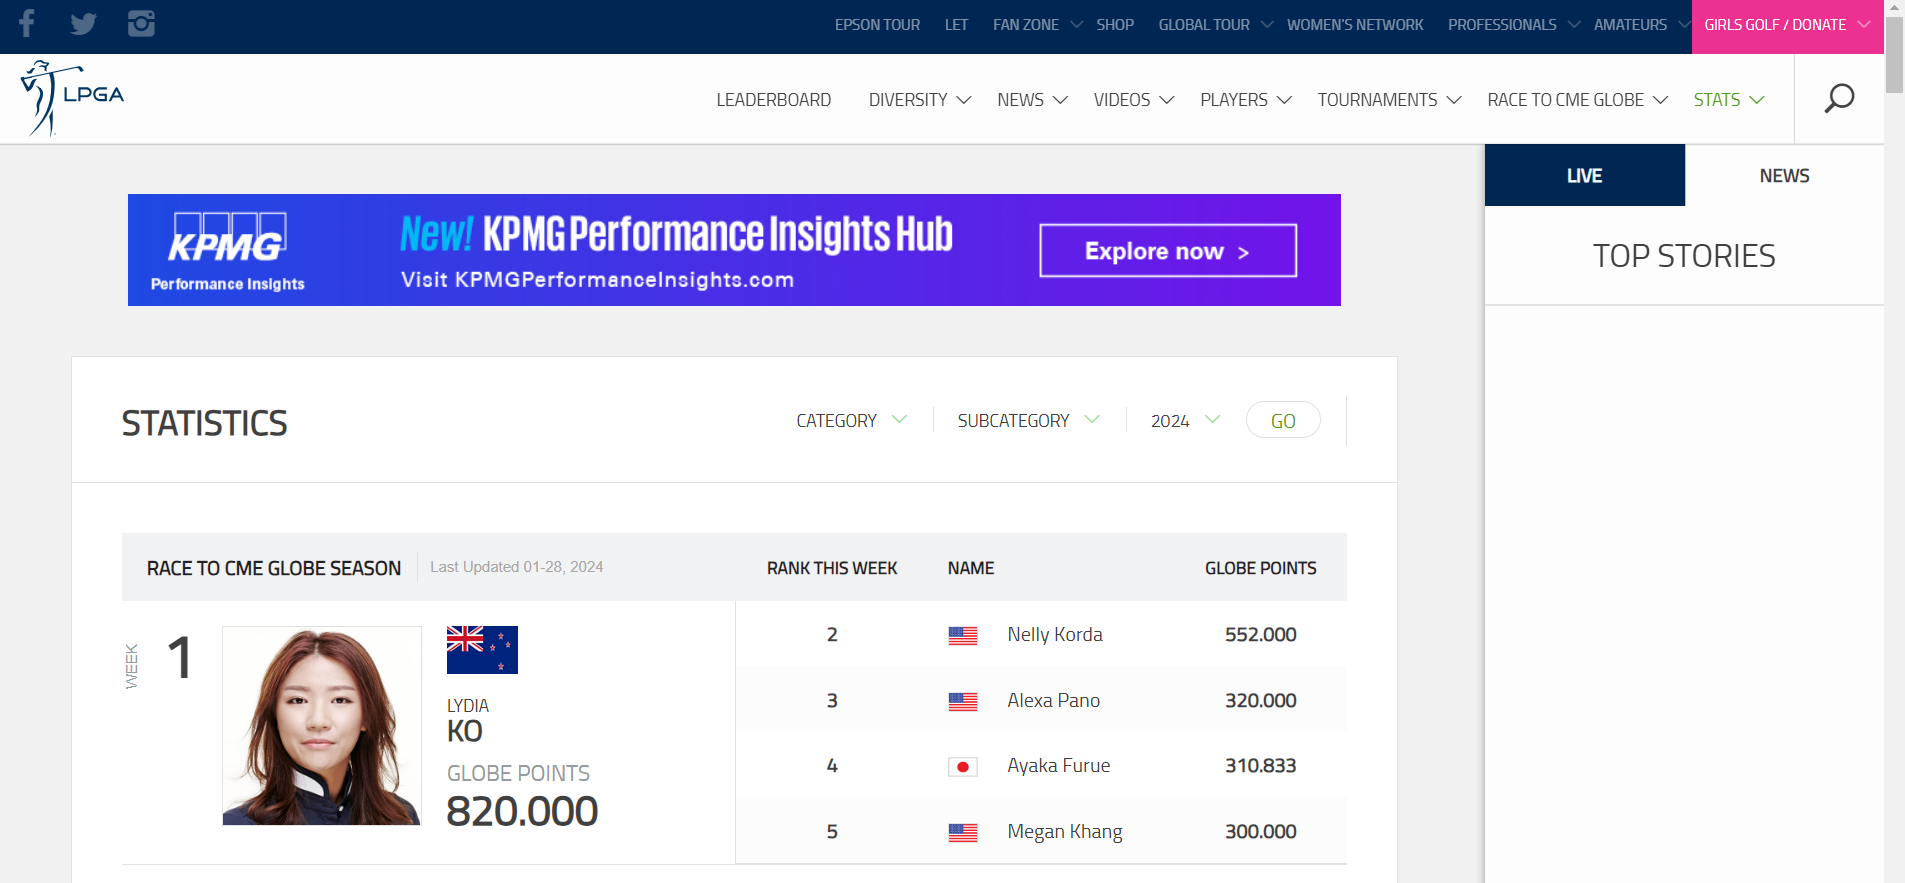Open Megan Khang's player name
The image size is (1905, 883).
(1065, 831)
